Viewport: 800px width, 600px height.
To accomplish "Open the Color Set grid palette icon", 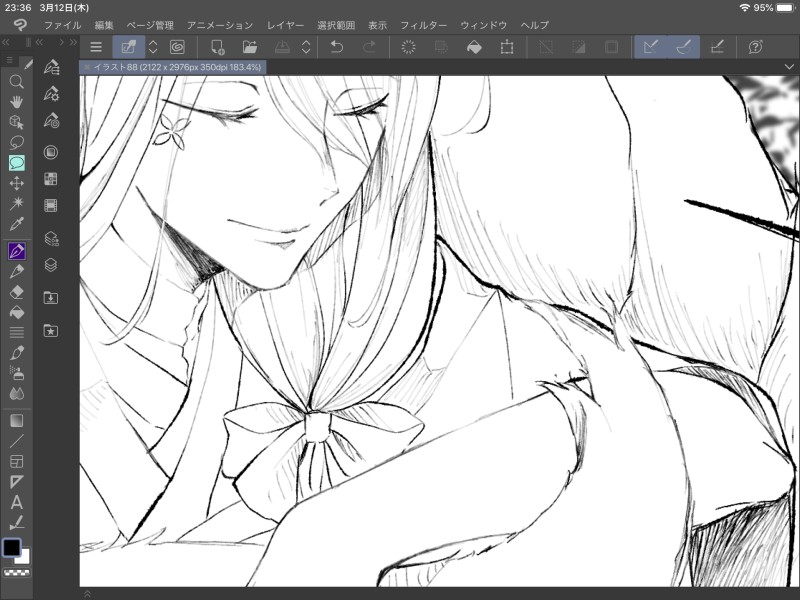I will [51, 179].
